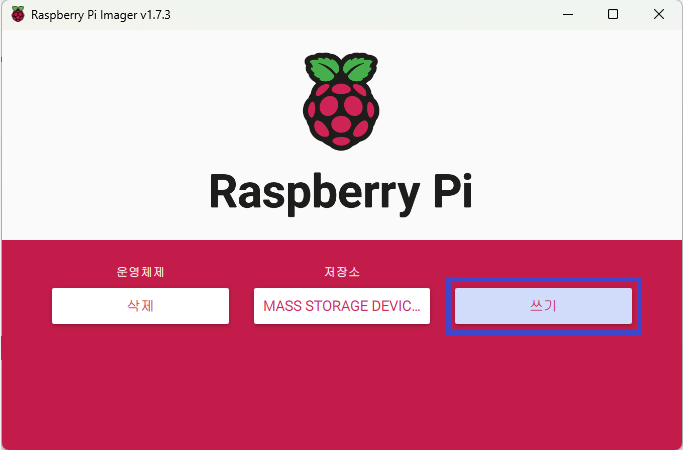Click the 운영체제 label
This screenshot has width=683, height=450.
click(140, 272)
